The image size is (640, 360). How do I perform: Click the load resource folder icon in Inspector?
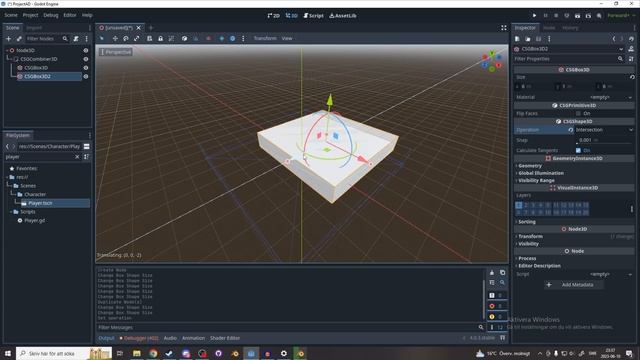click(528, 39)
